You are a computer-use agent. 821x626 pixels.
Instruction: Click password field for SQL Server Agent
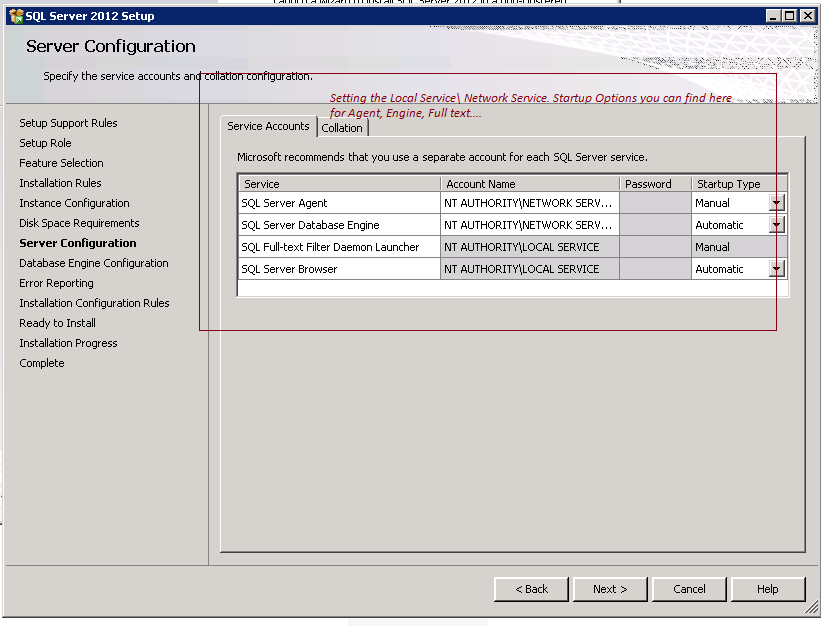656,203
